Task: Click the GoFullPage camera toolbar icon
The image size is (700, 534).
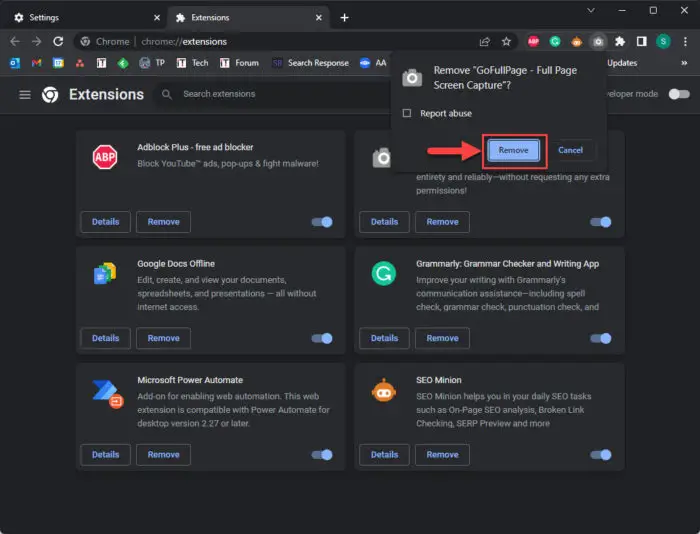Action: click(598, 42)
